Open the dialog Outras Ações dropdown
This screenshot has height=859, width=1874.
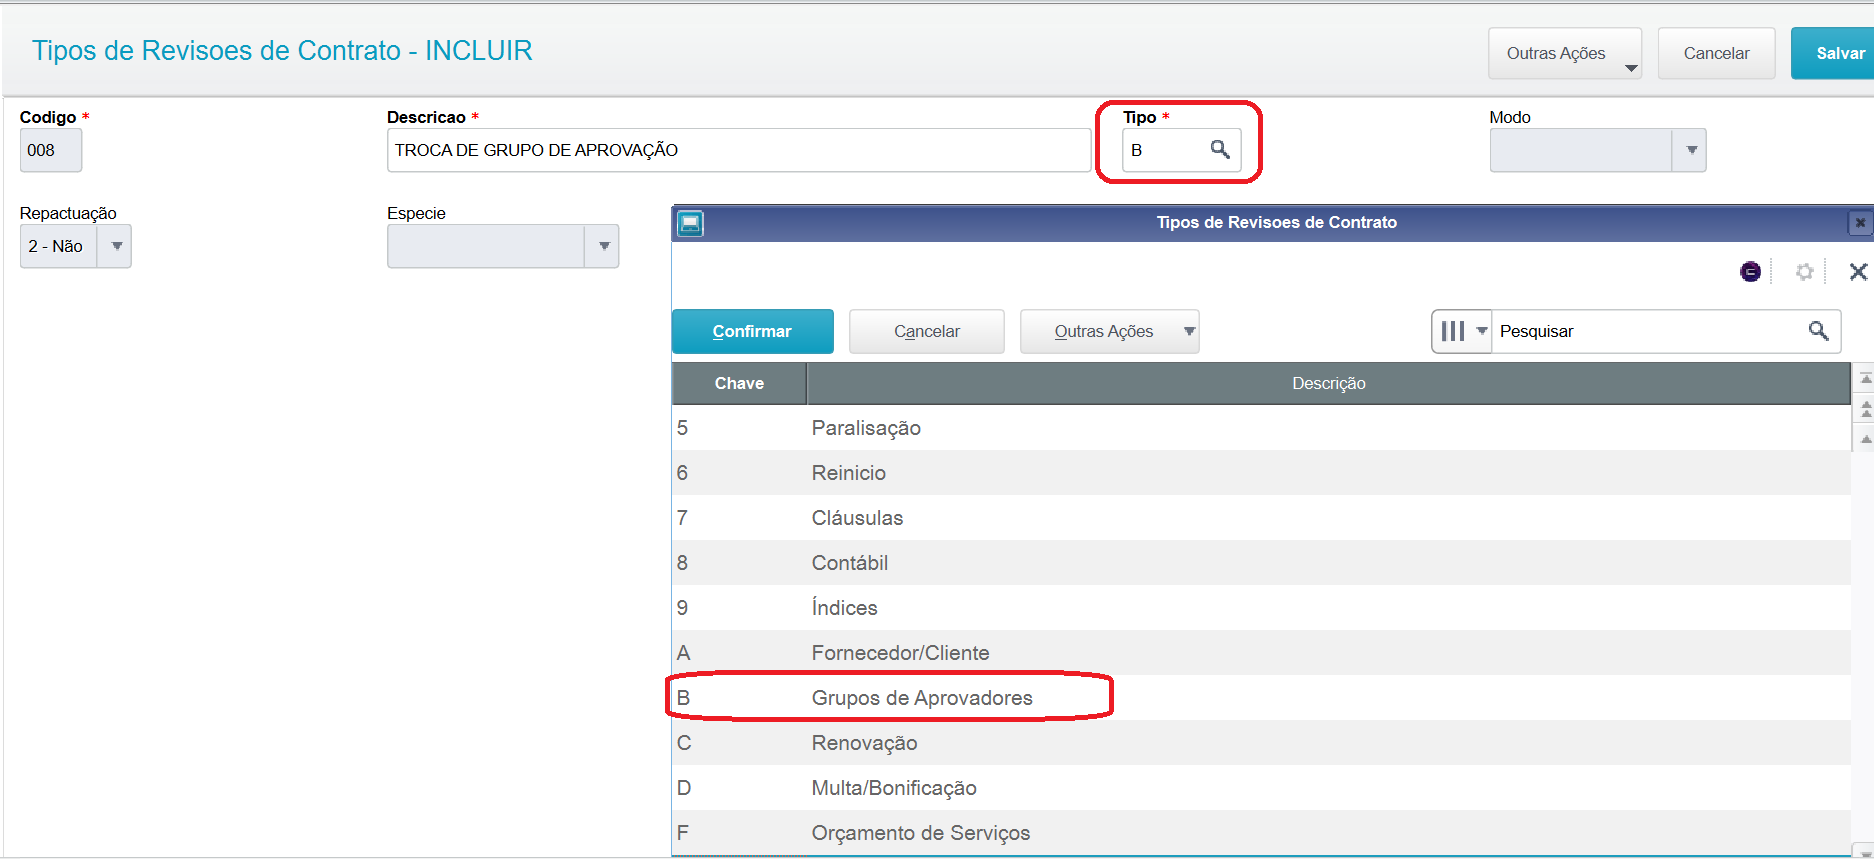click(x=1109, y=331)
